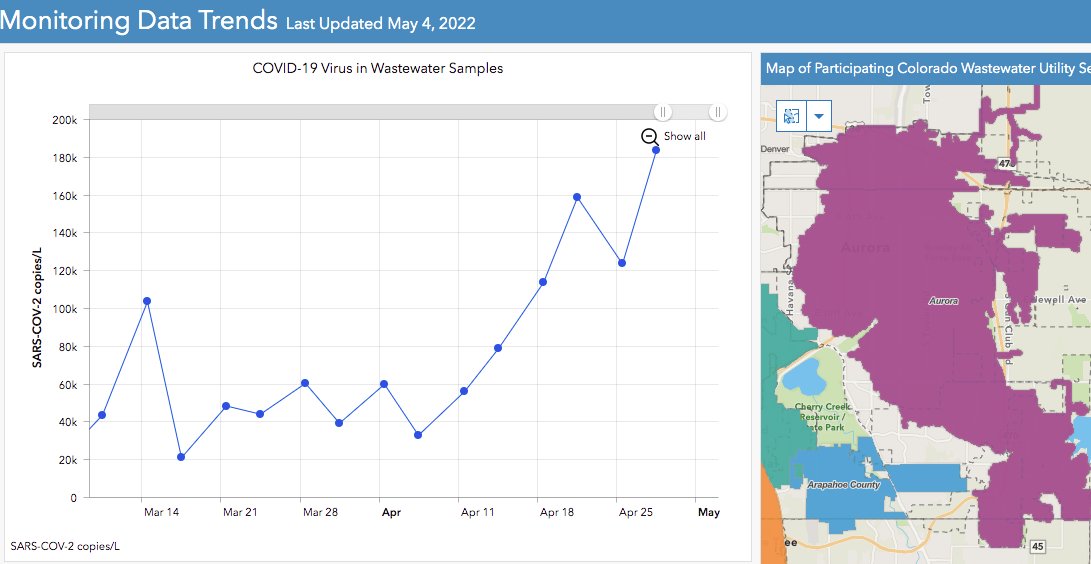Click the 'Apr 25' x-axis label
This screenshot has width=1091, height=564.
(636, 513)
